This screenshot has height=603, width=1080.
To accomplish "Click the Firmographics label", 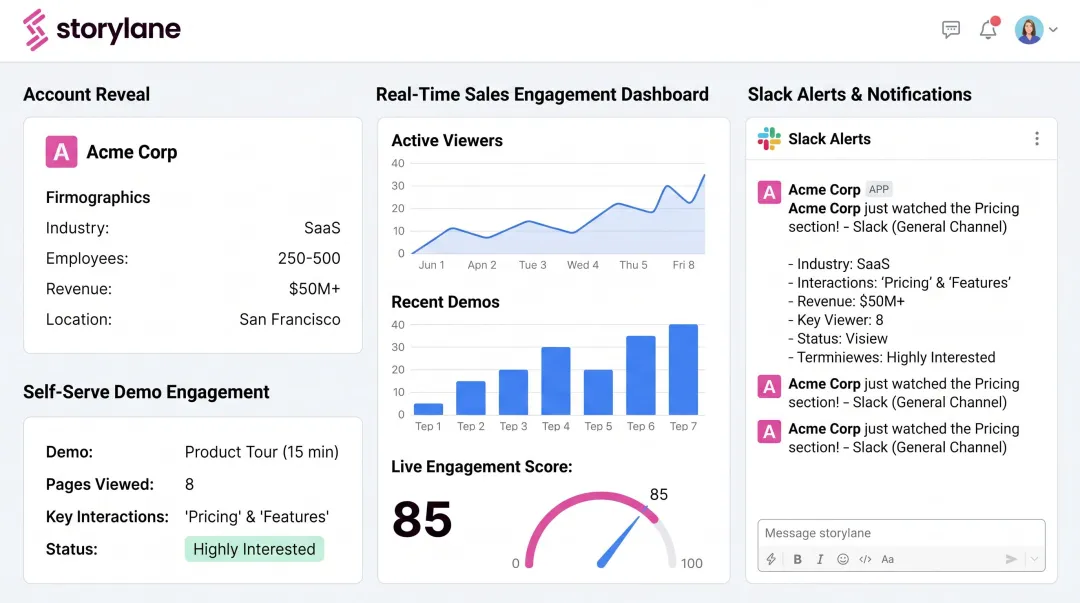I will [98, 198].
